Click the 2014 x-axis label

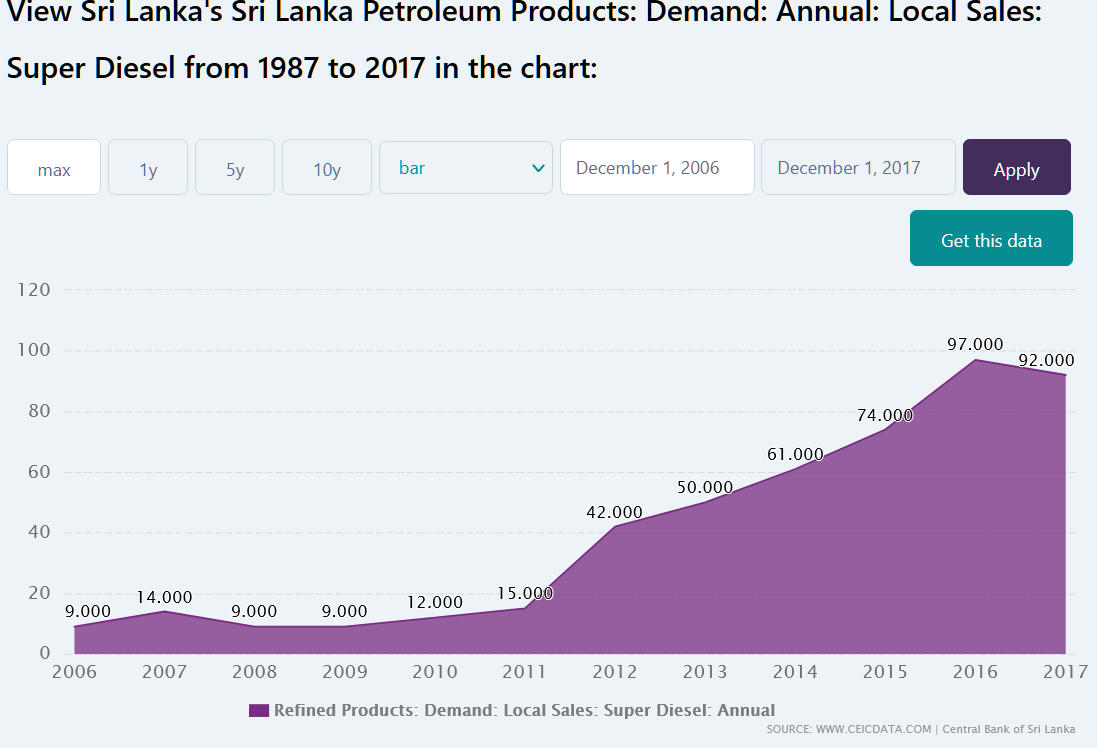click(x=795, y=672)
